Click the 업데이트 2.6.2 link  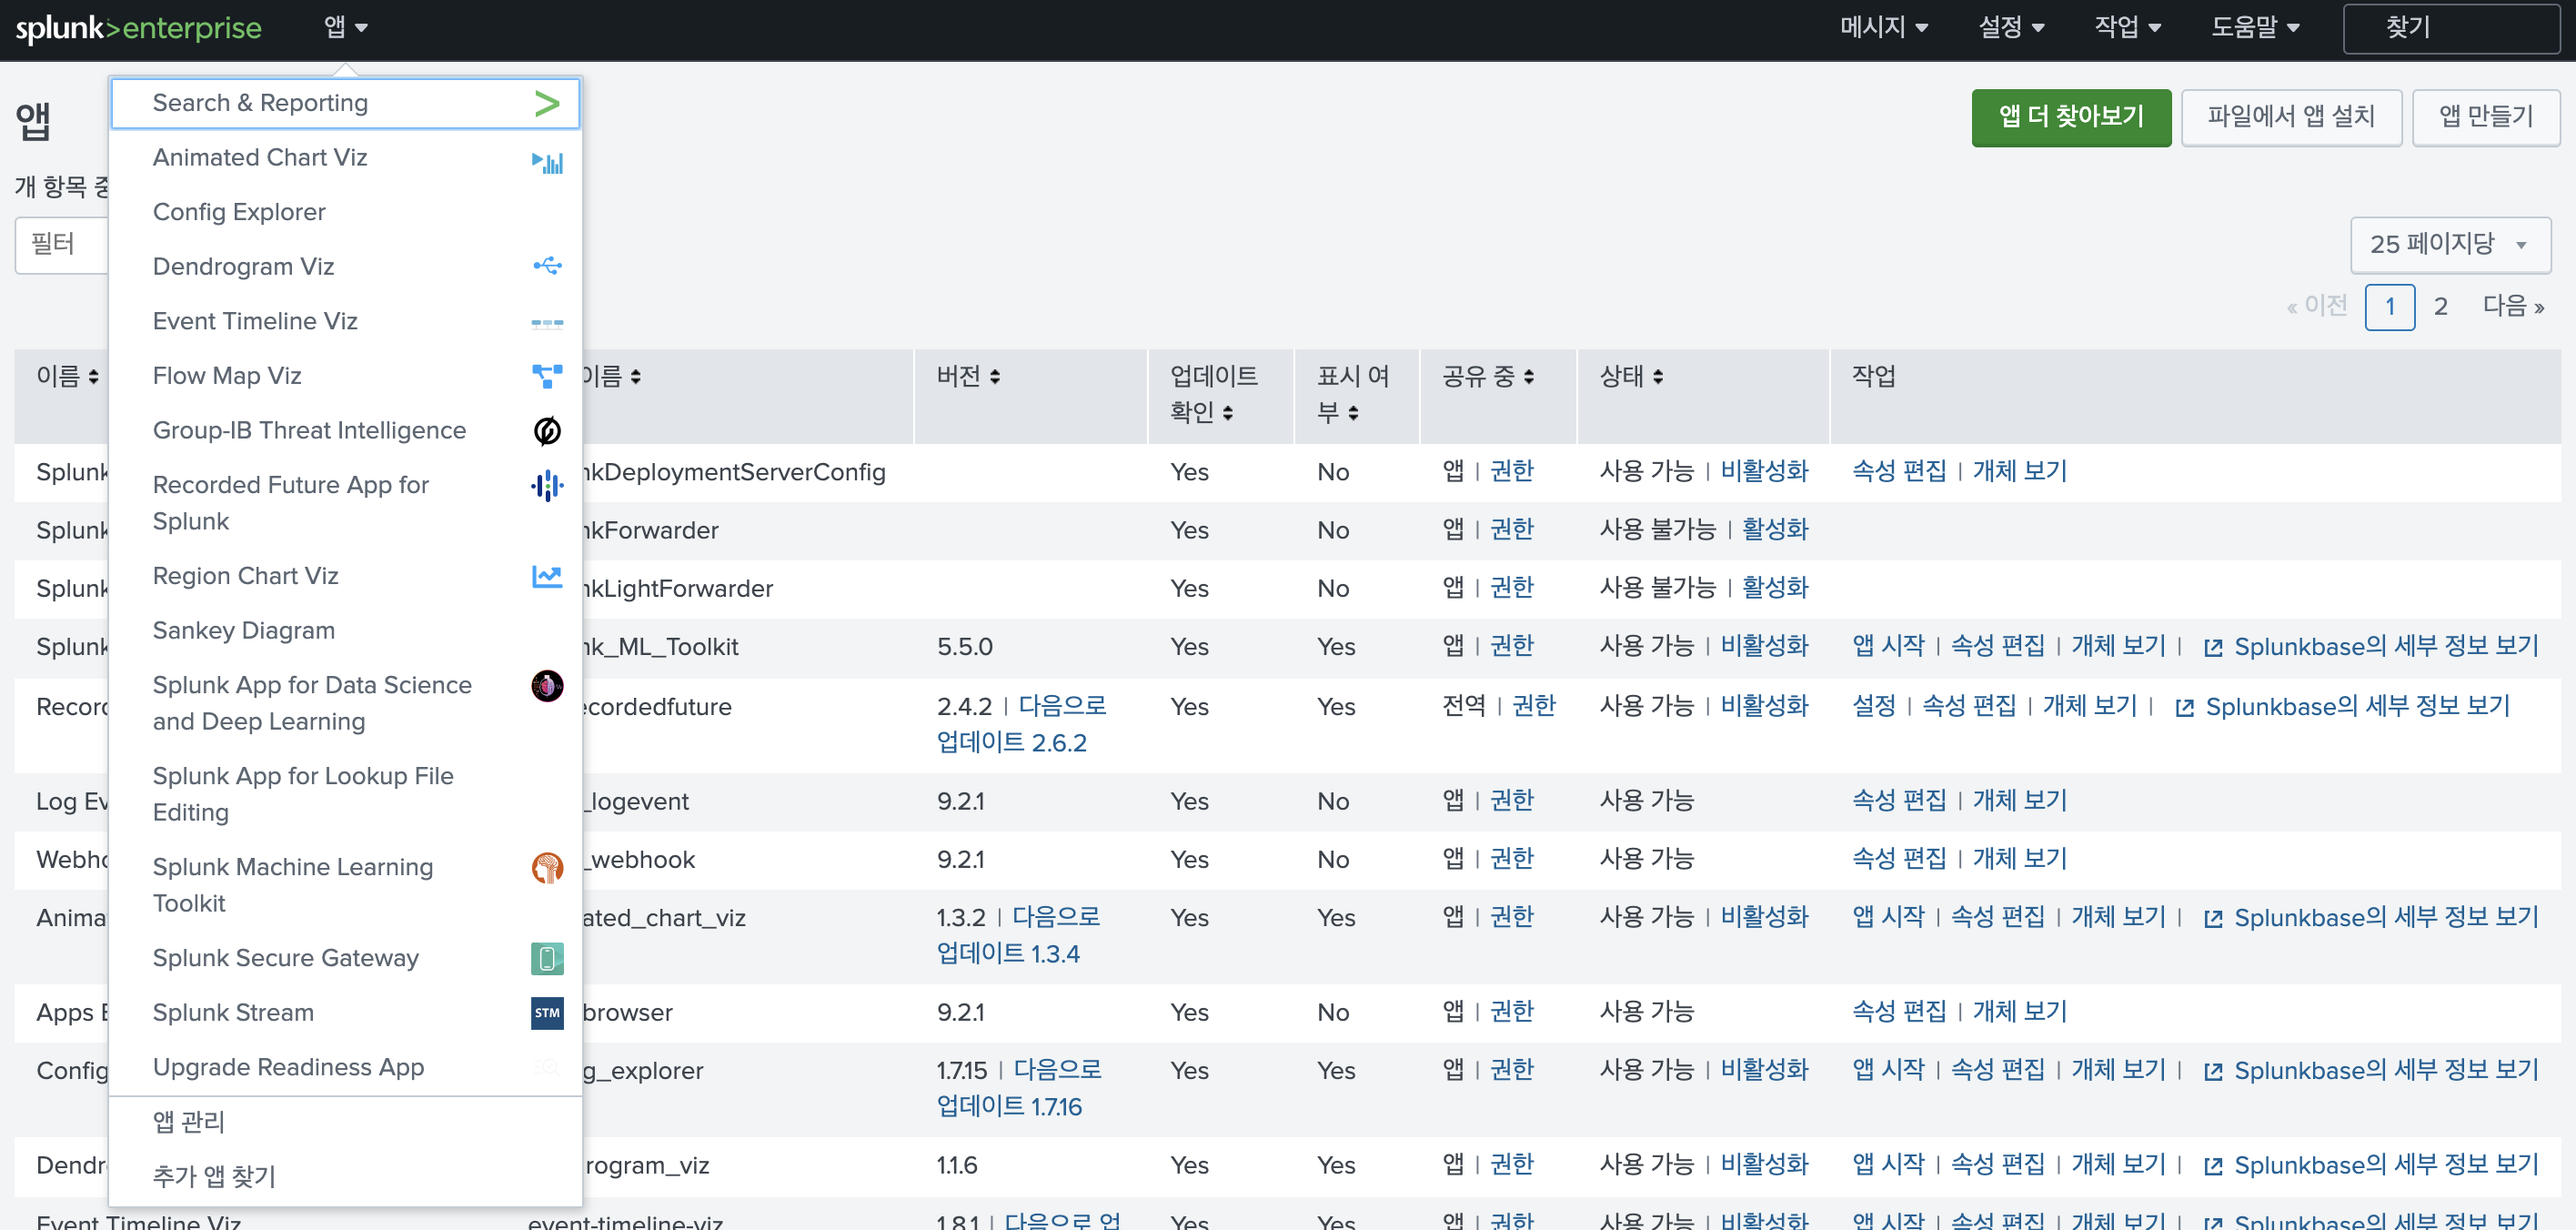point(1012,744)
